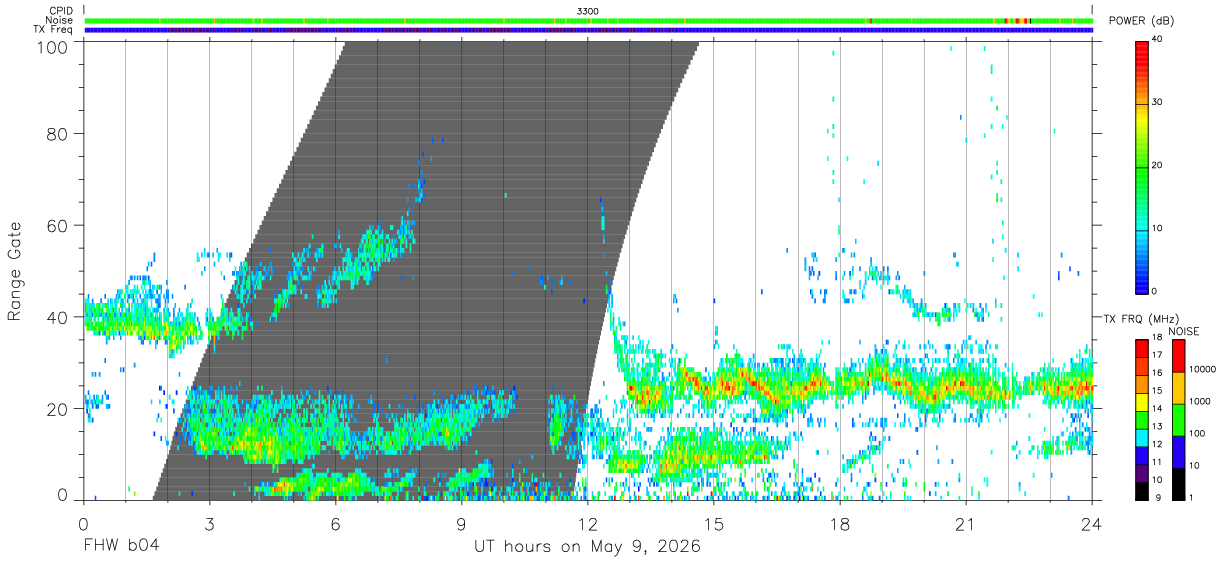Click the UT hours on May 9, 2026 axis title

coord(587,547)
